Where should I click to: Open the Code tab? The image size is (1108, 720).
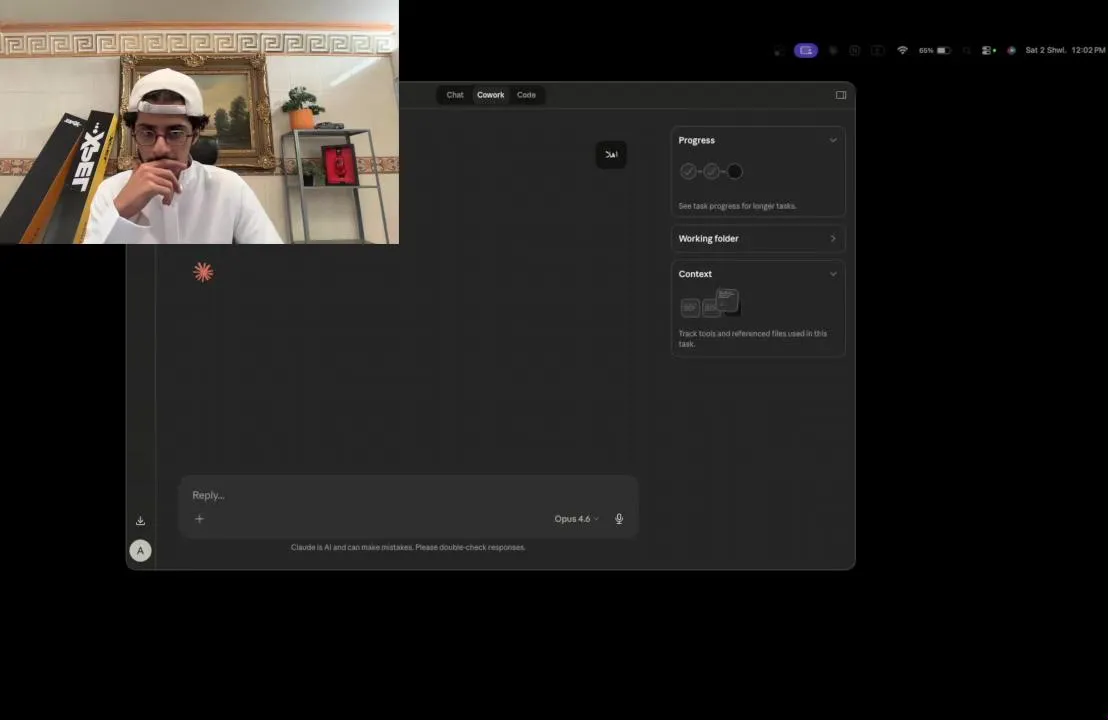click(526, 95)
